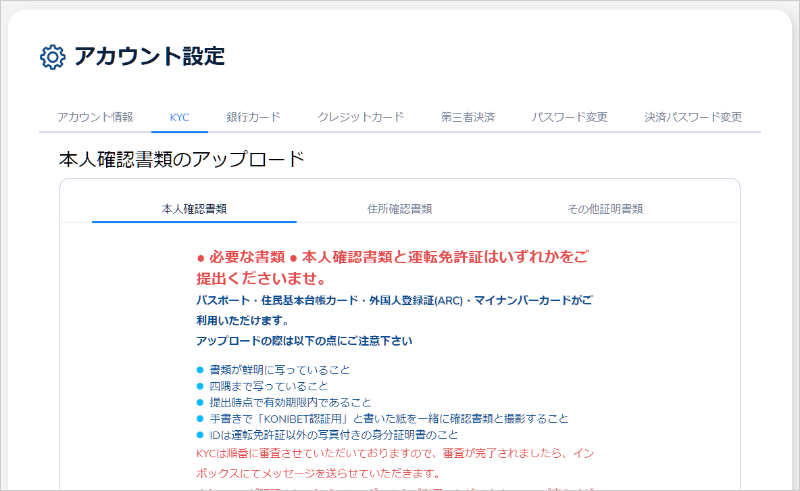Open the パスワード変更 tab
The height and width of the screenshot is (491, 800).
coord(569,117)
